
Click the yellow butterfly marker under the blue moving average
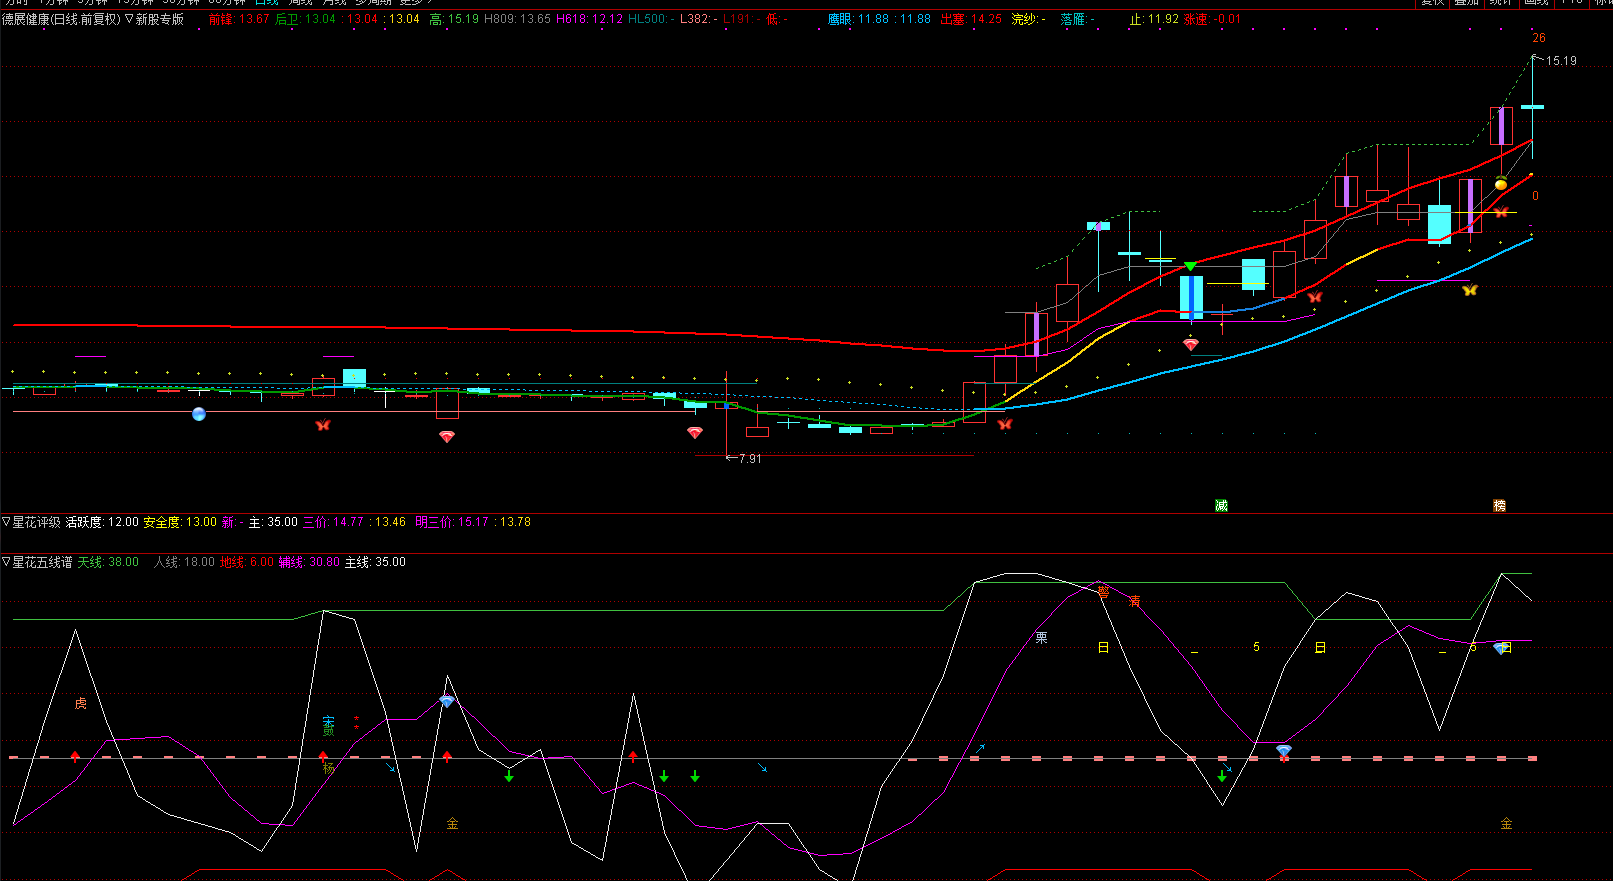coord(1469,290)
